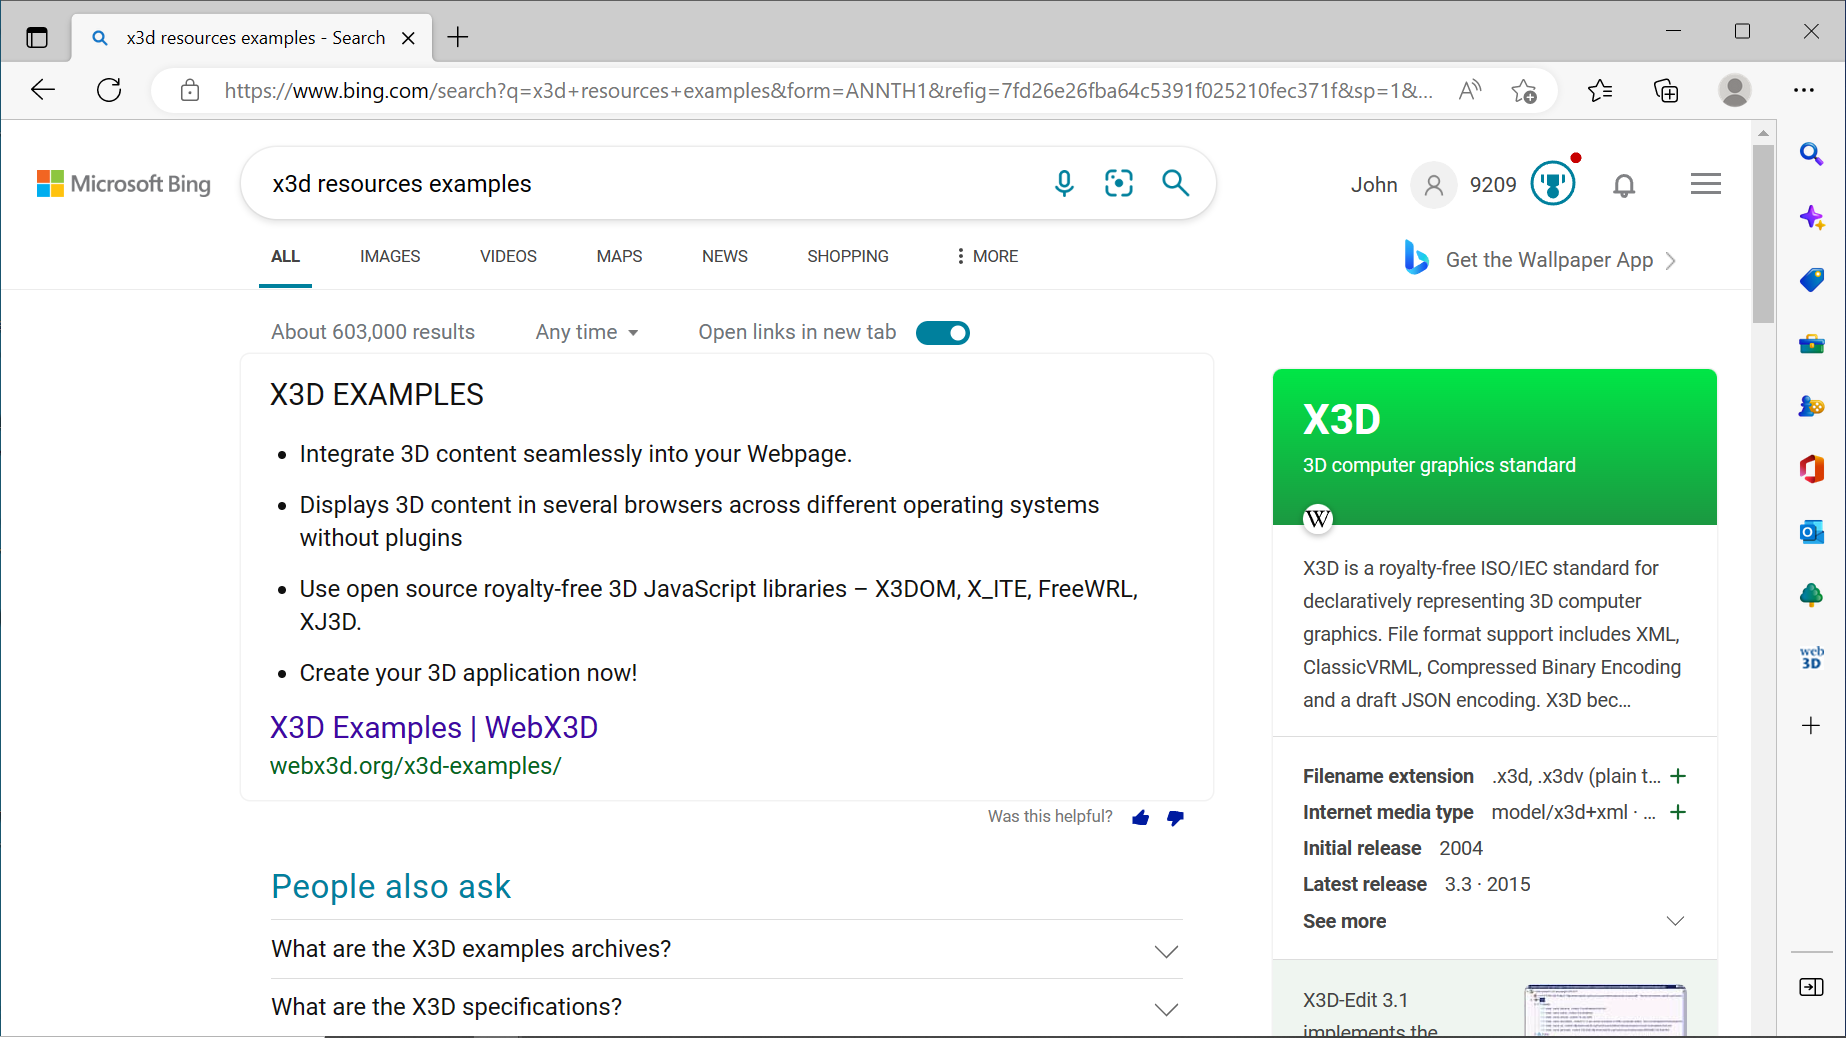Open the 9209 rewards points
The image size is (1846, 1038).
click(1493, 185)
